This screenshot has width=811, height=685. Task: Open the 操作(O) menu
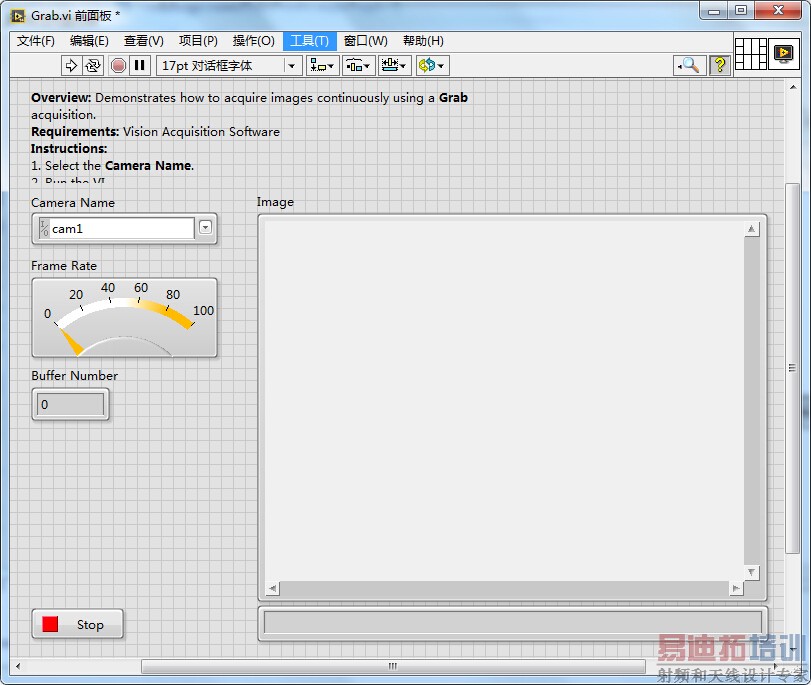253,41
